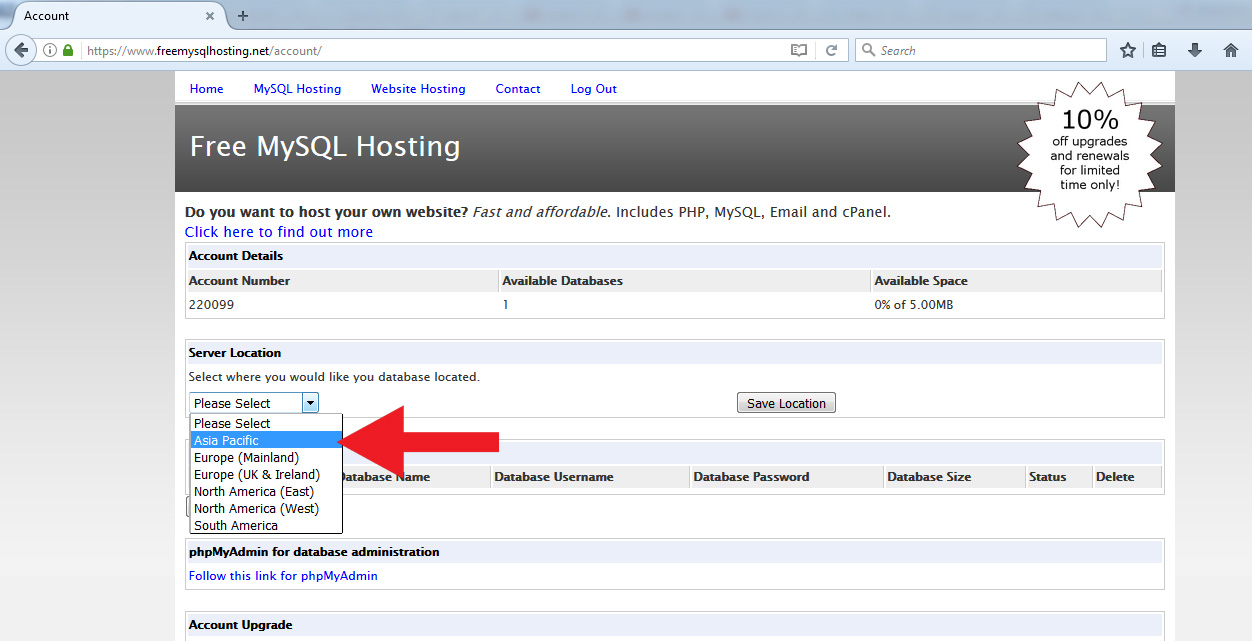Click the Free MySQL Hosting banner title

tap(325, 147)
